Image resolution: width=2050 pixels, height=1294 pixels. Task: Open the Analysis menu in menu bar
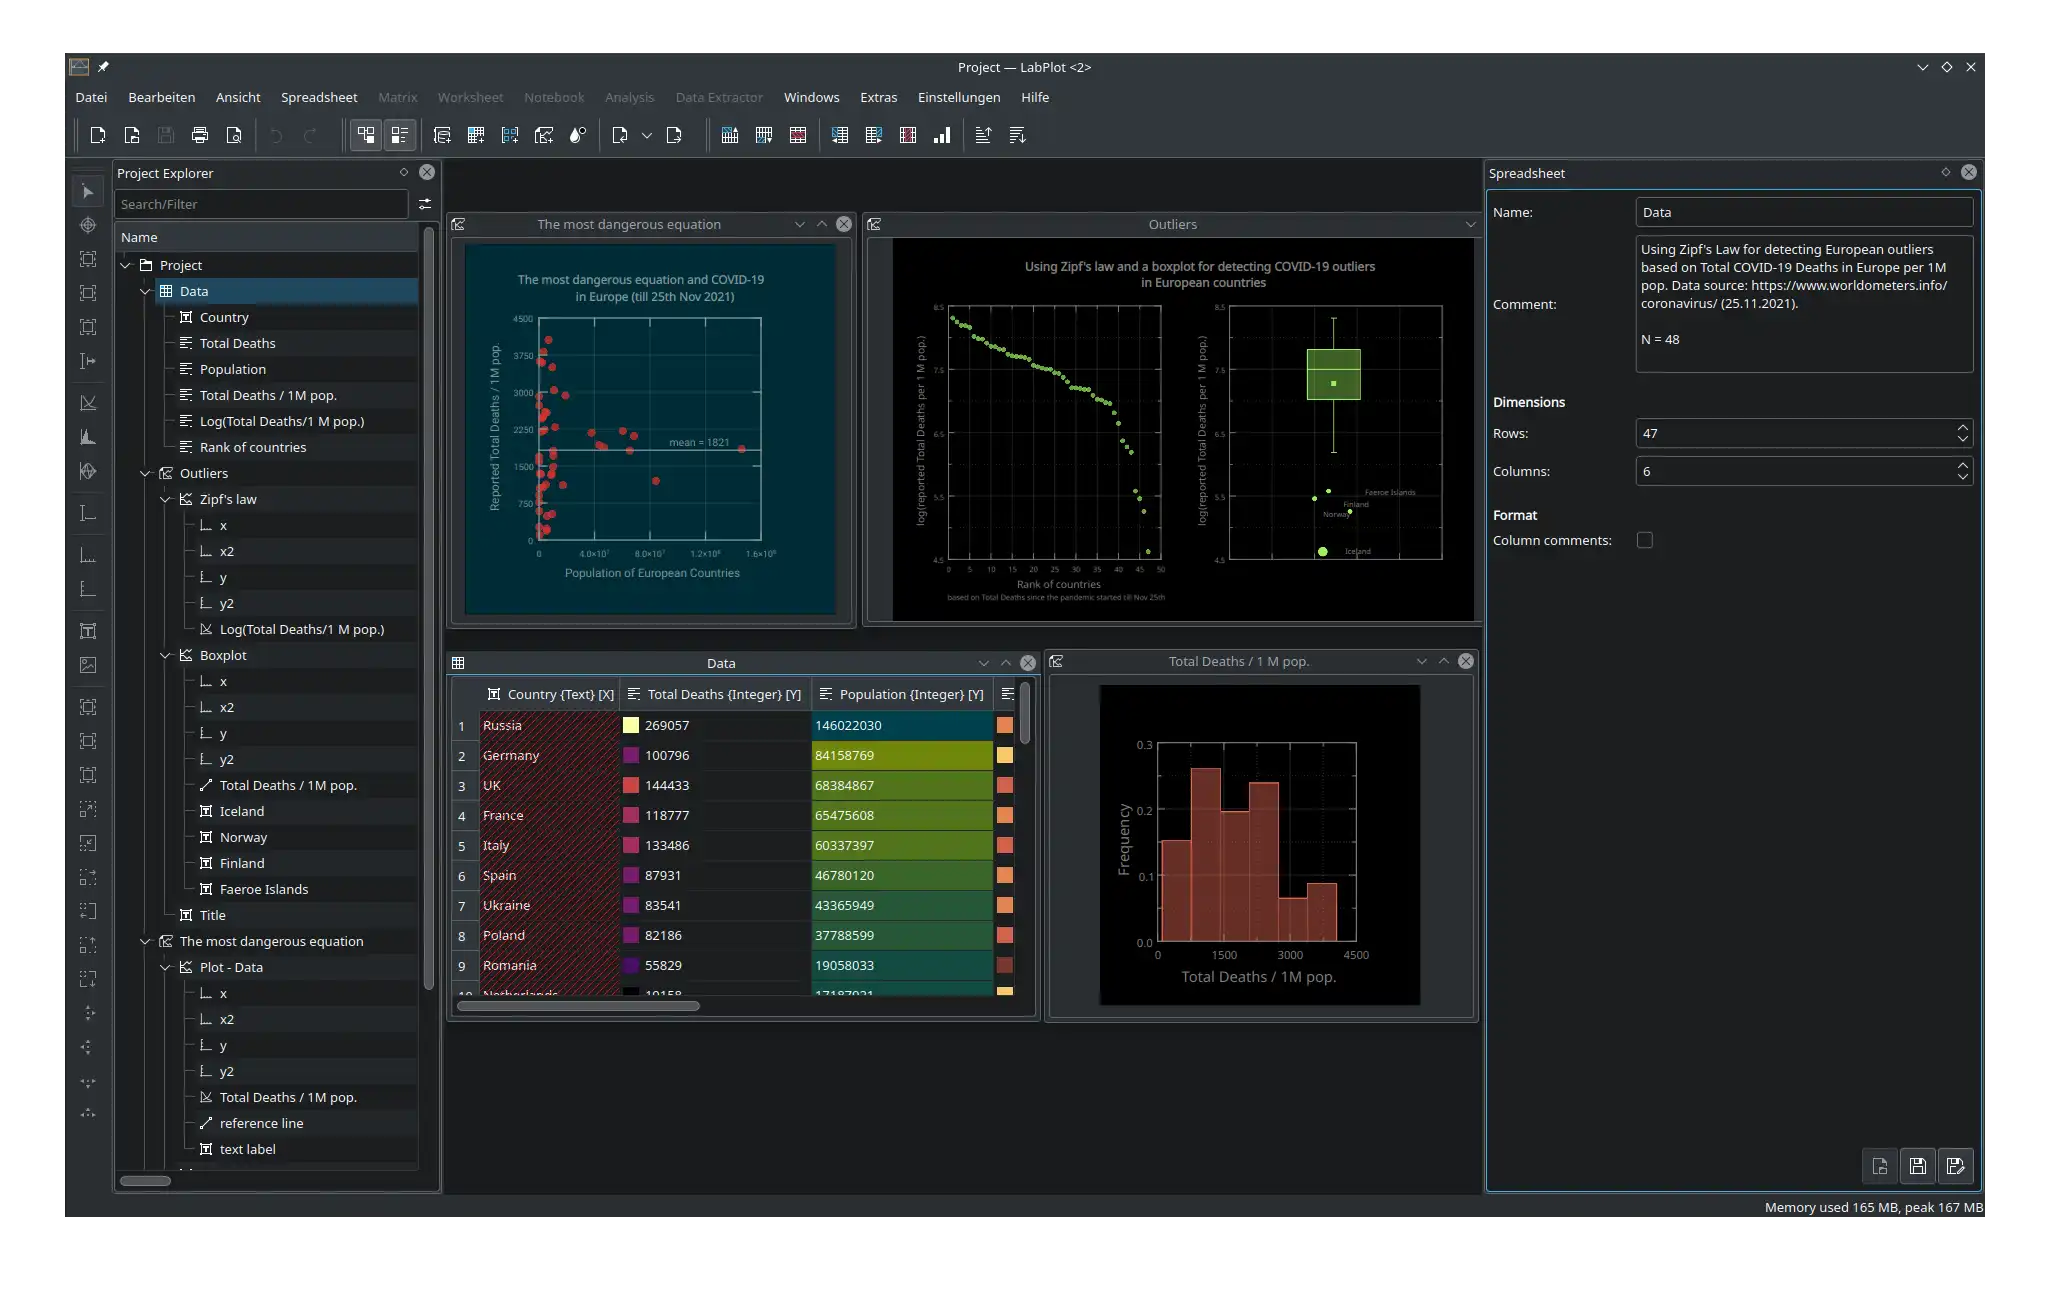point(628,97)
